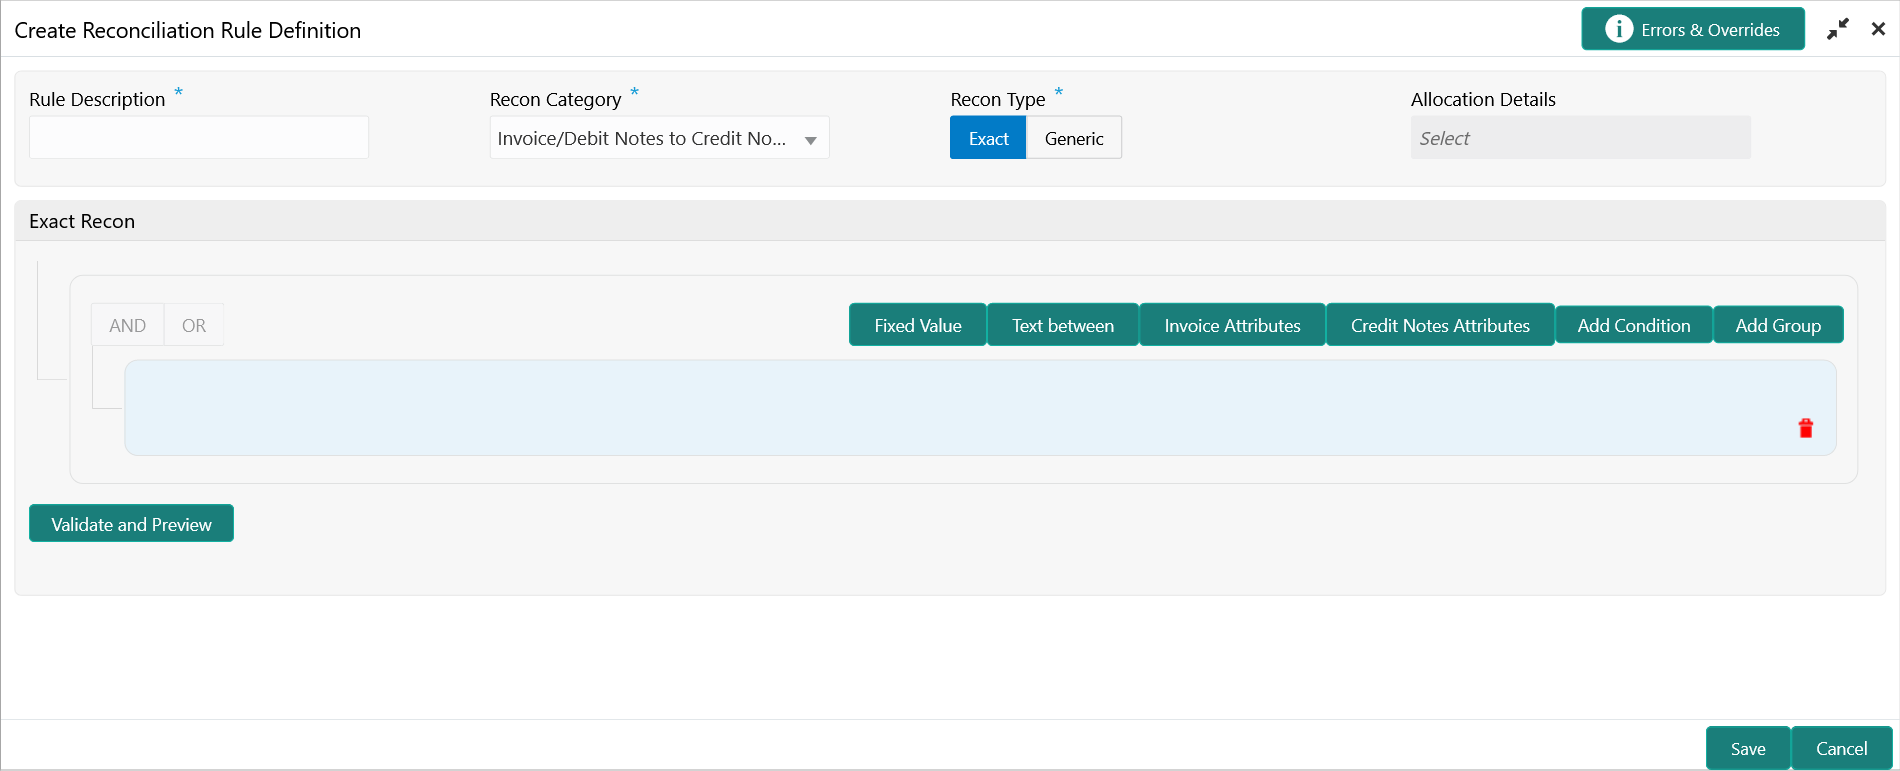Image resolution: width=1900 pixels, height=771 pixels.
Task: Switch recon type to Generic
Action: pos(1074,138)
